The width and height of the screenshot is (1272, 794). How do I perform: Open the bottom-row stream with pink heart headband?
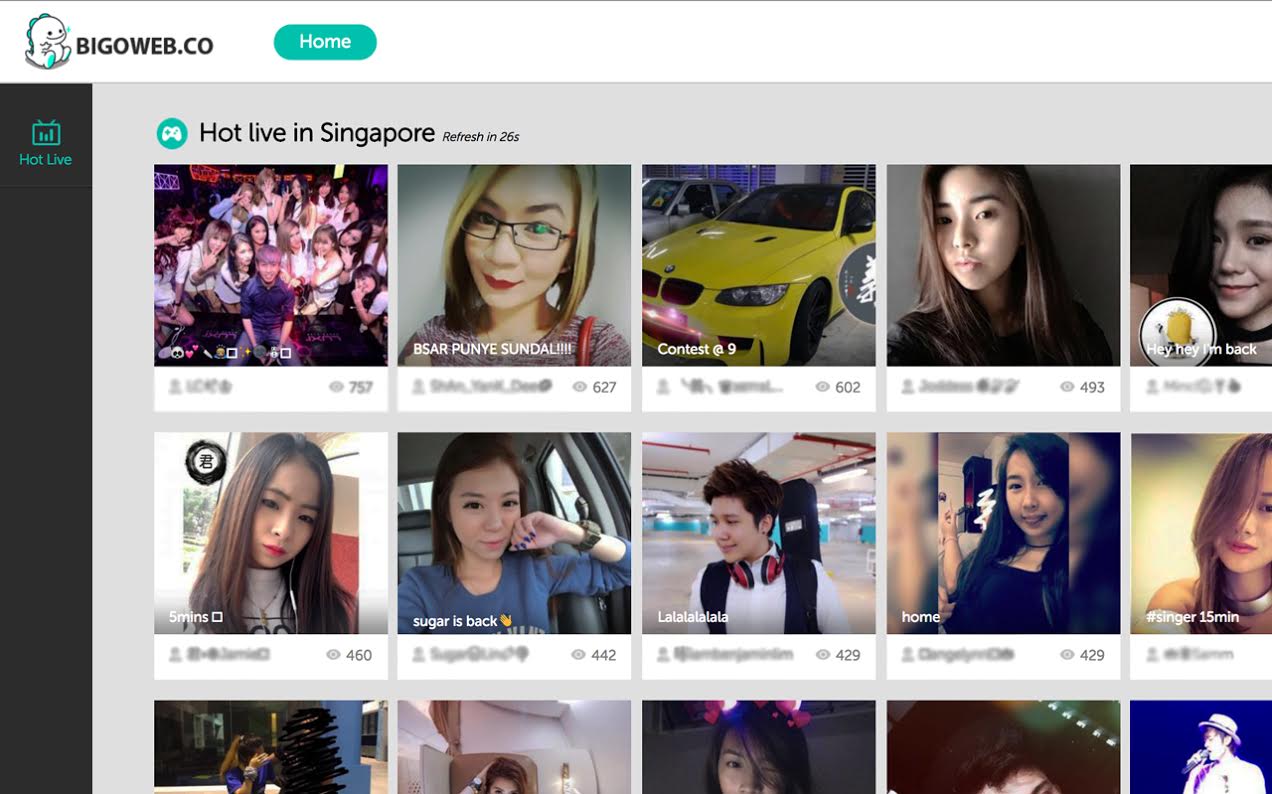click(x=759, y=747)
